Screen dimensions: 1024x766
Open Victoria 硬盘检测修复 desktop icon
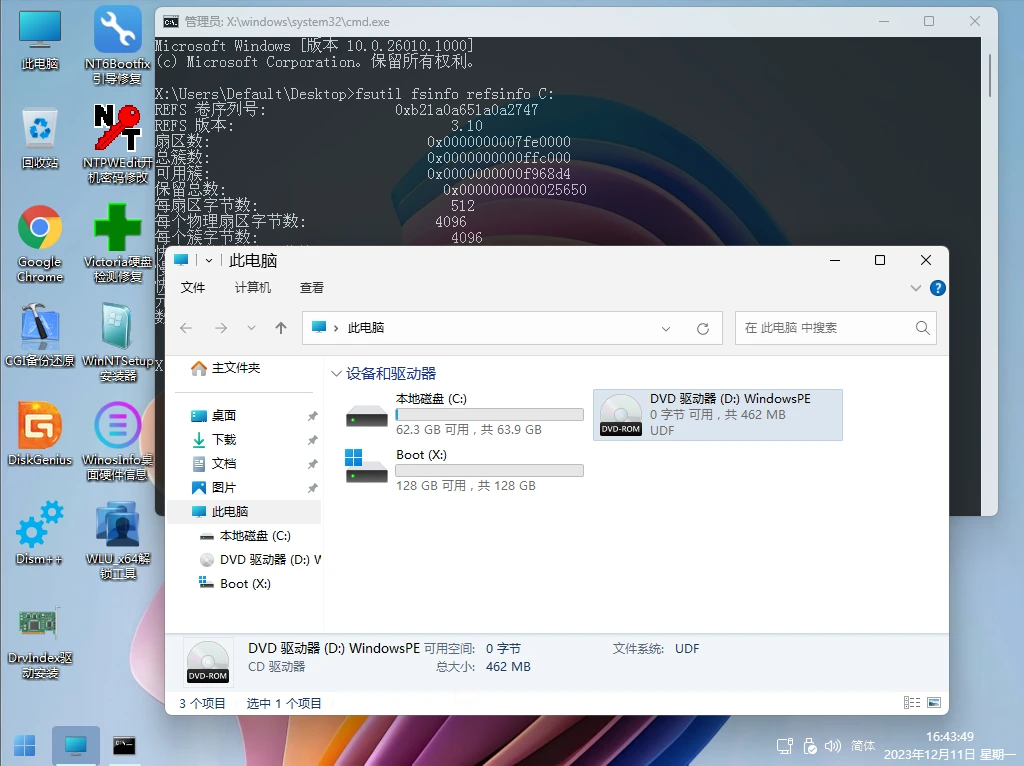[x=118, y=243]
